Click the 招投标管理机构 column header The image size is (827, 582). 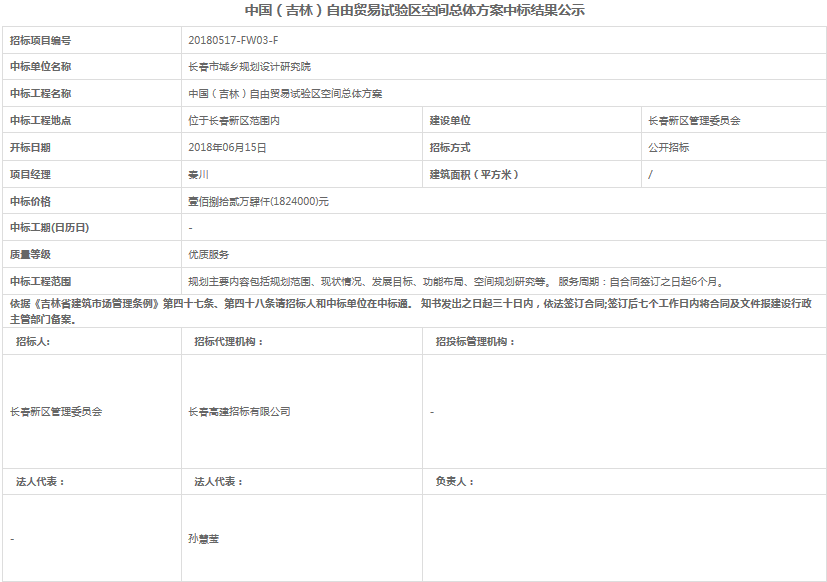pyautogui.click(x=475, y=341)
